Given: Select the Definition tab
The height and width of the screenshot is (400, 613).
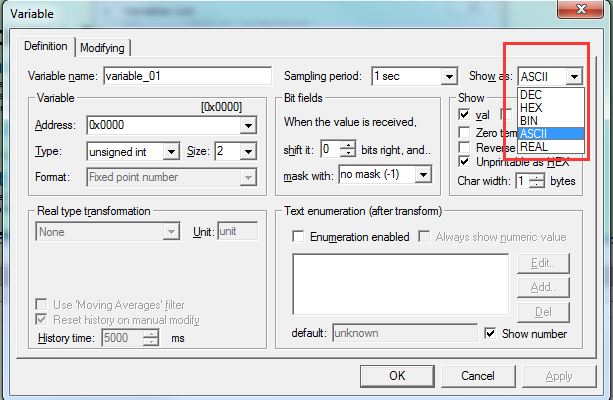Looking at the screenshot, I should [x=45, y=46].
